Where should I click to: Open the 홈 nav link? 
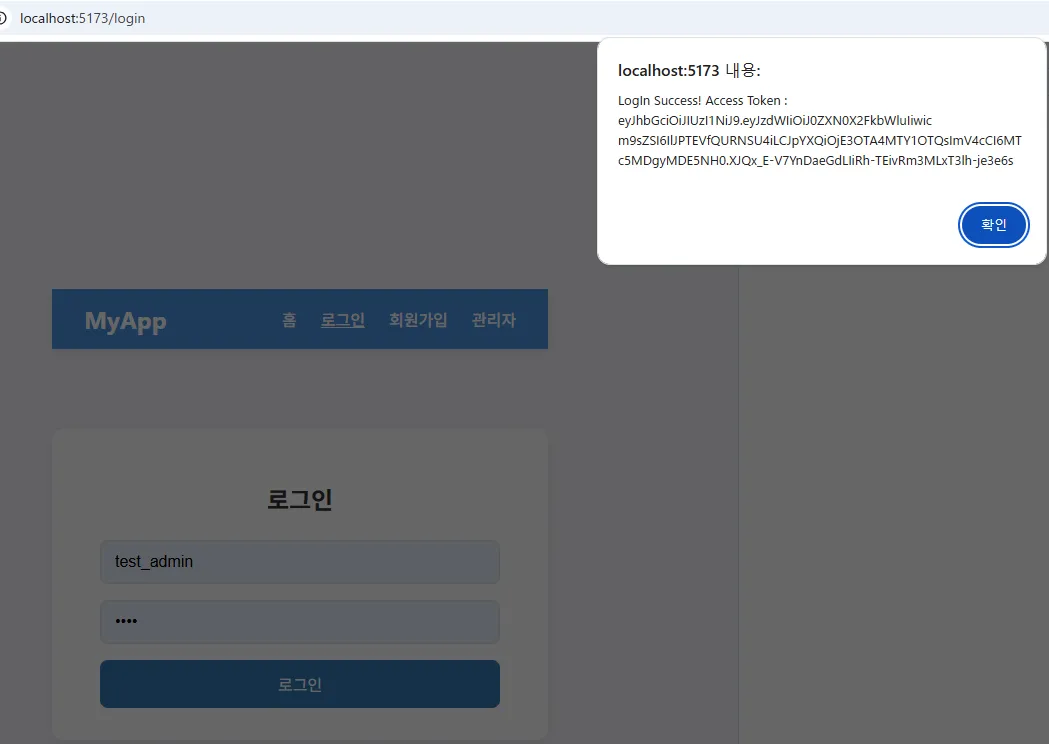[x=289, y=320]
